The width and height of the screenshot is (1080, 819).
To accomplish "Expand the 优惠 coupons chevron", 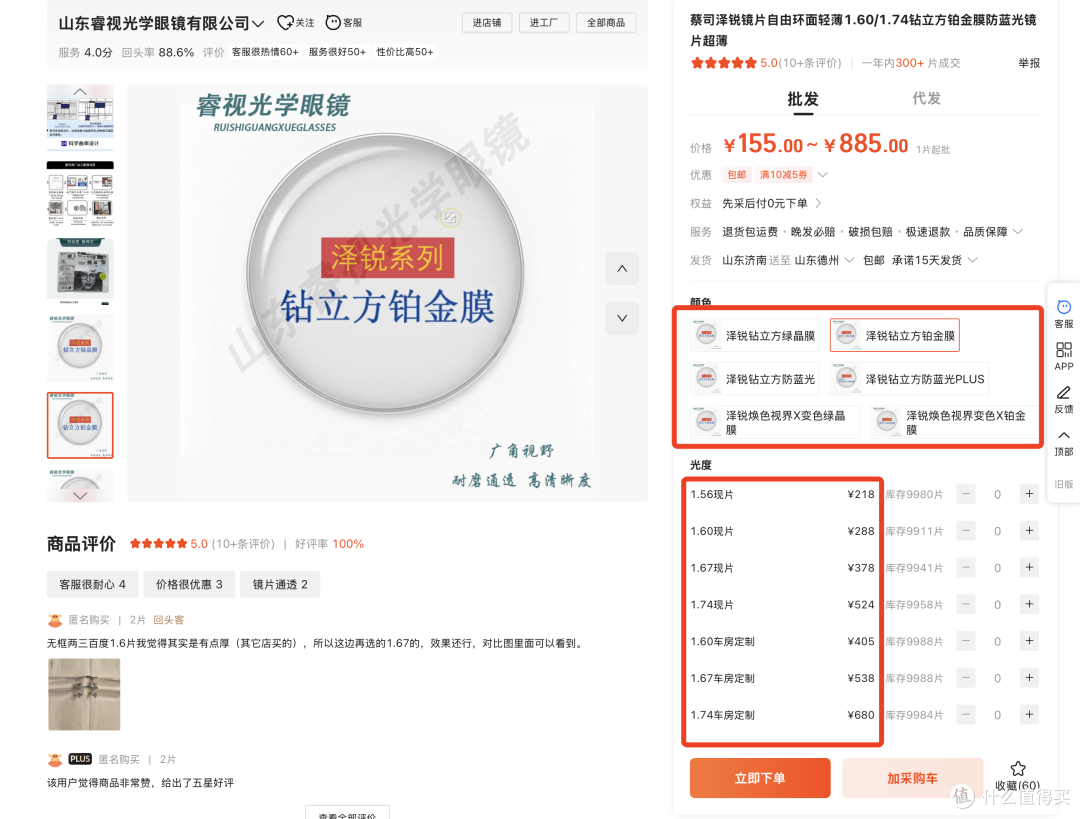I will pyautogui.click(x=822, y=174).
